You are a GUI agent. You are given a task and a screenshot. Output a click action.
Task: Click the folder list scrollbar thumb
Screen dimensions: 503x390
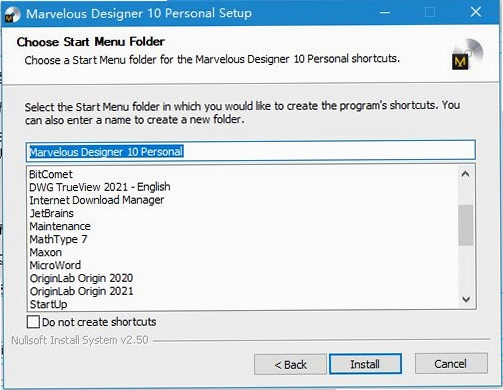click(x=465, y=225)
